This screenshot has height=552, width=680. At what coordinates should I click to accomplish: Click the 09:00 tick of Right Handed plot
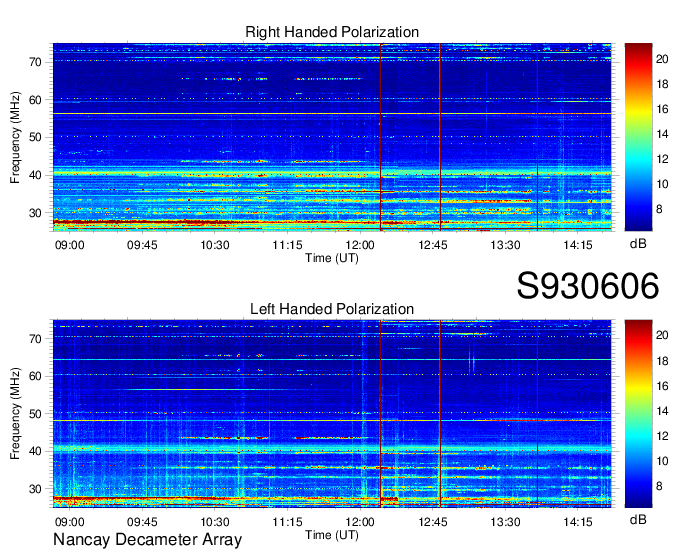tap(69, 245)
